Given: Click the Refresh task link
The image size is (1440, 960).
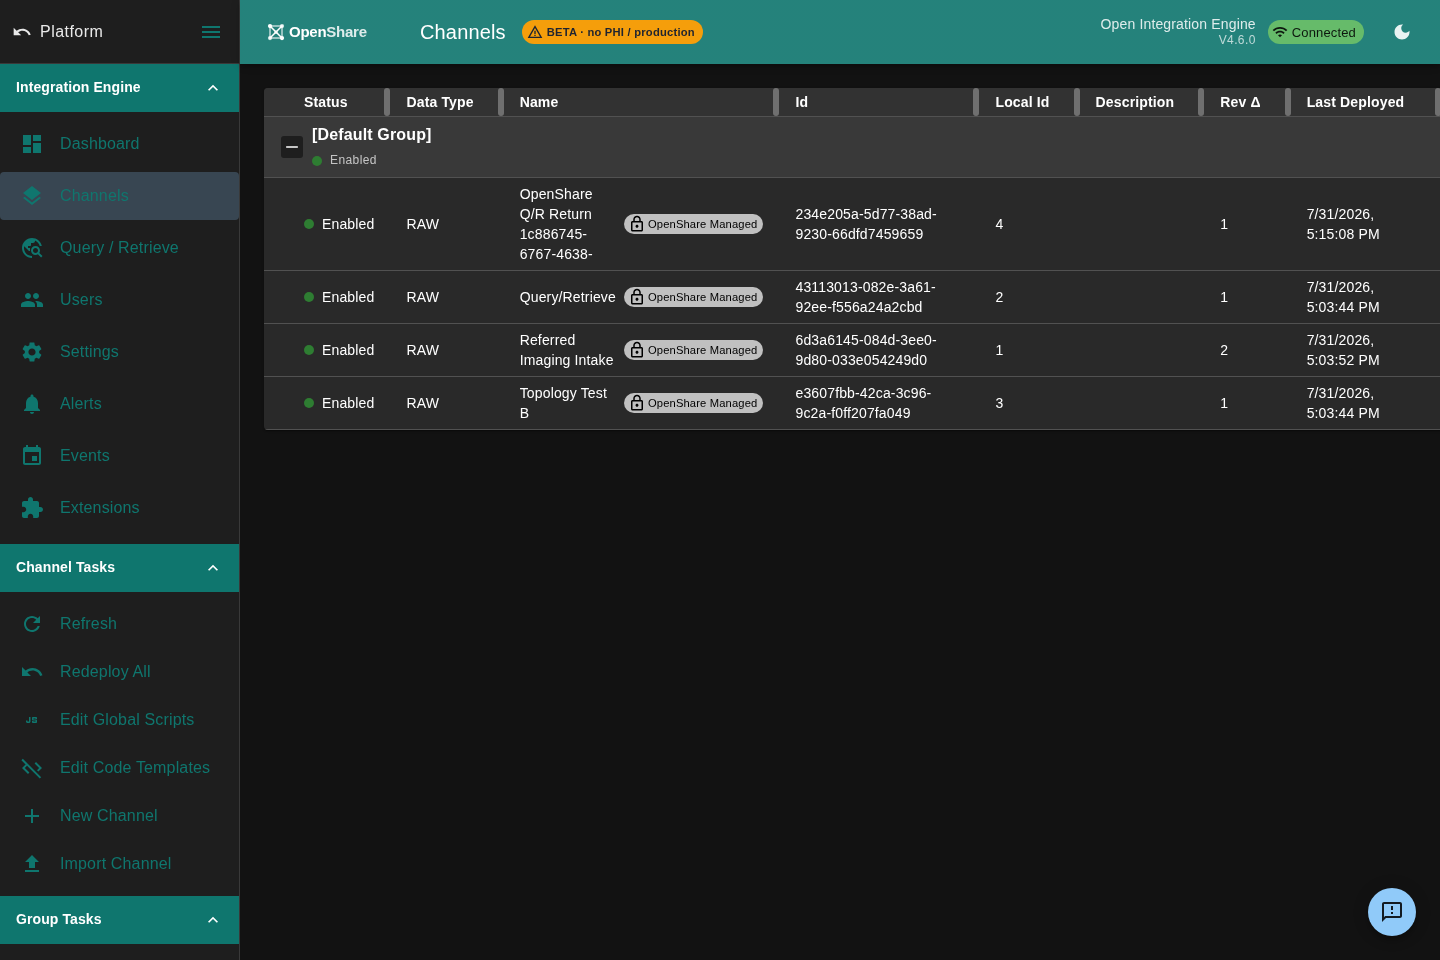Looking at the screenshot, I should point(119,624).
